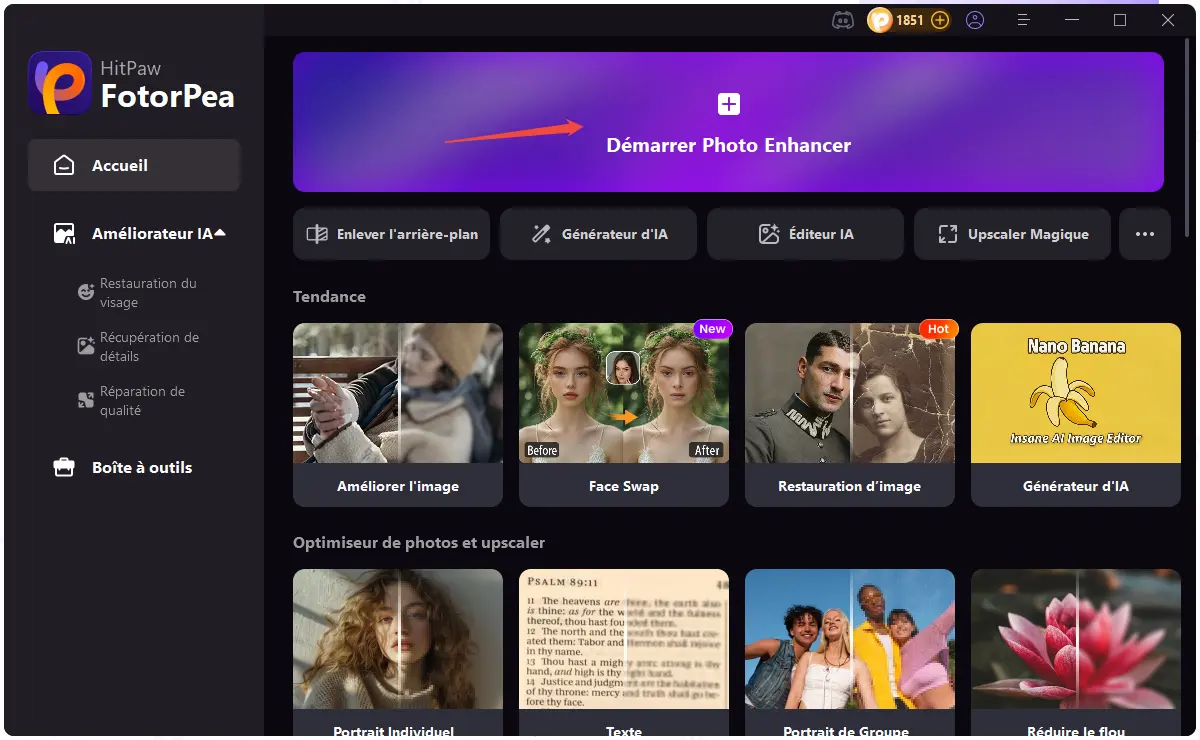Click the Récupération de détails icon
Image resolution: width=1200 pixels, height=740 pixels.
85,345
